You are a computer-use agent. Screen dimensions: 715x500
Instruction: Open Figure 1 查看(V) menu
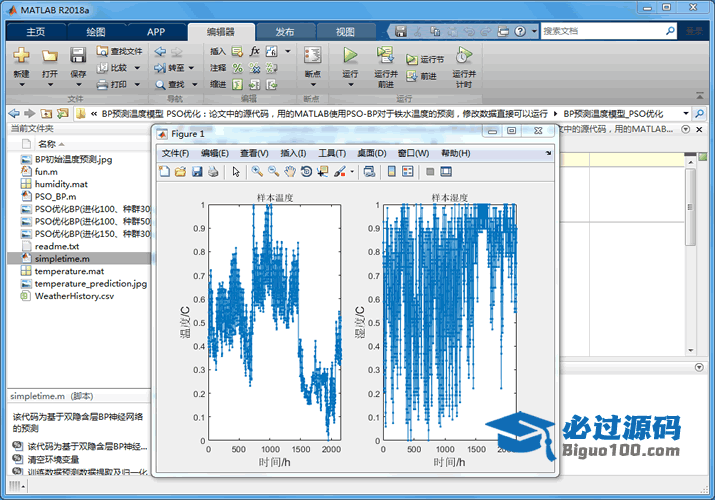pyautogui.click(x=254, y=153)
